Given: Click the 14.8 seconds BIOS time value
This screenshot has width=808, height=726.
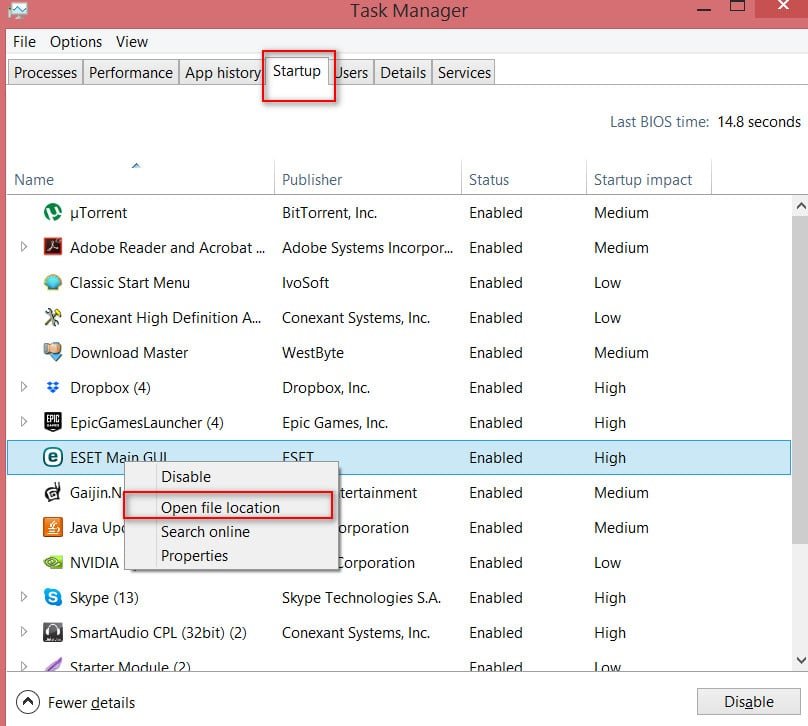Looking at the screenshot, I should (759, 122).
